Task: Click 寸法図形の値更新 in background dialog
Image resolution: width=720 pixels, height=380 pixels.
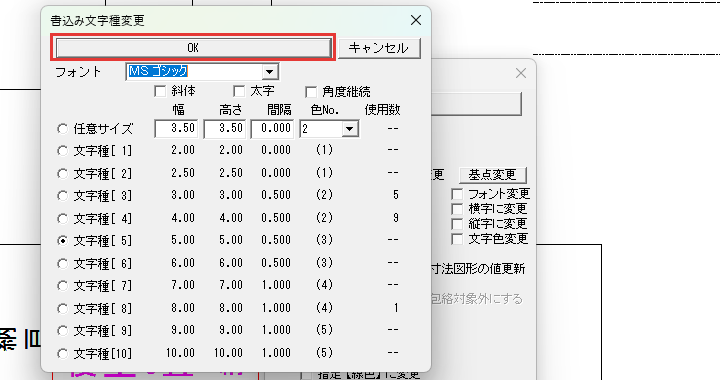Action: [478, 268]
